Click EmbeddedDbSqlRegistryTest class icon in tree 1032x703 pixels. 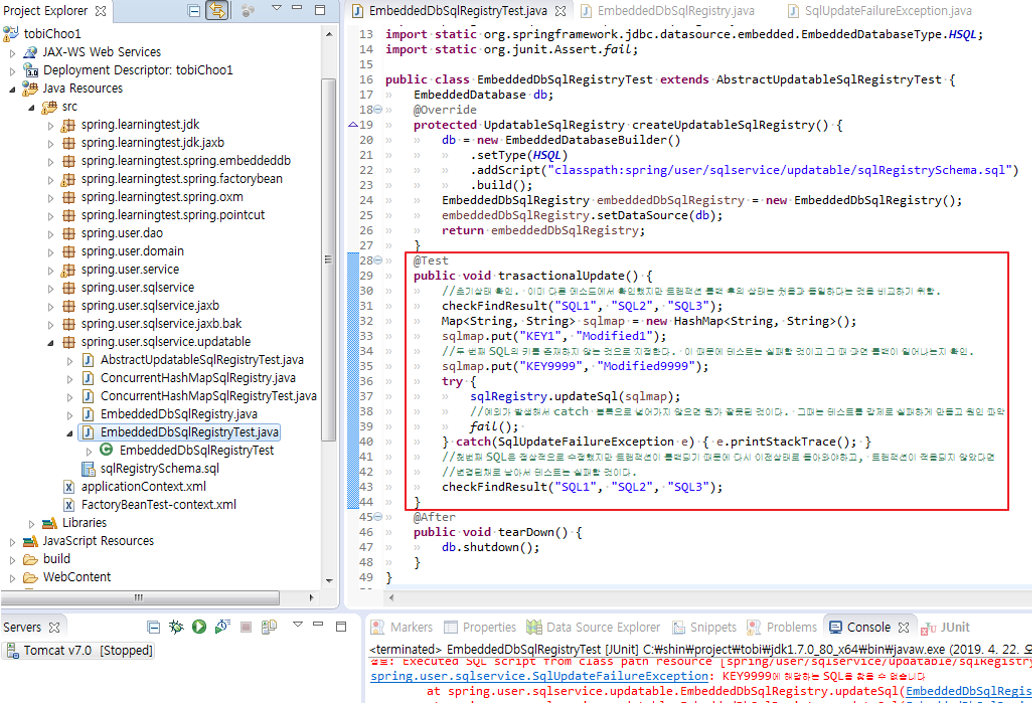point(106,450)
